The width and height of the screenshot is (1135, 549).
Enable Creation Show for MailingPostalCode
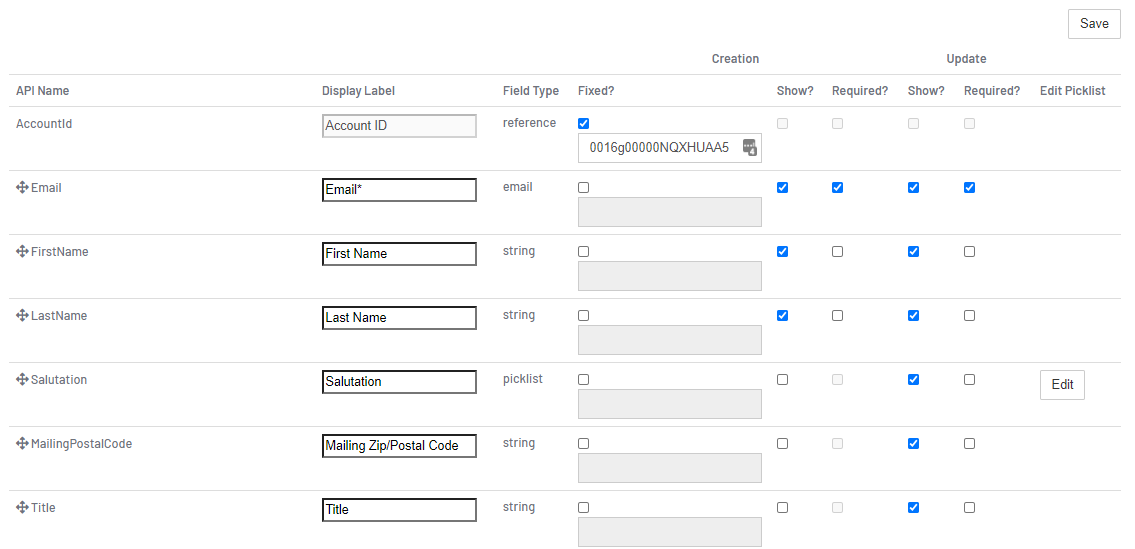[782, 443]
